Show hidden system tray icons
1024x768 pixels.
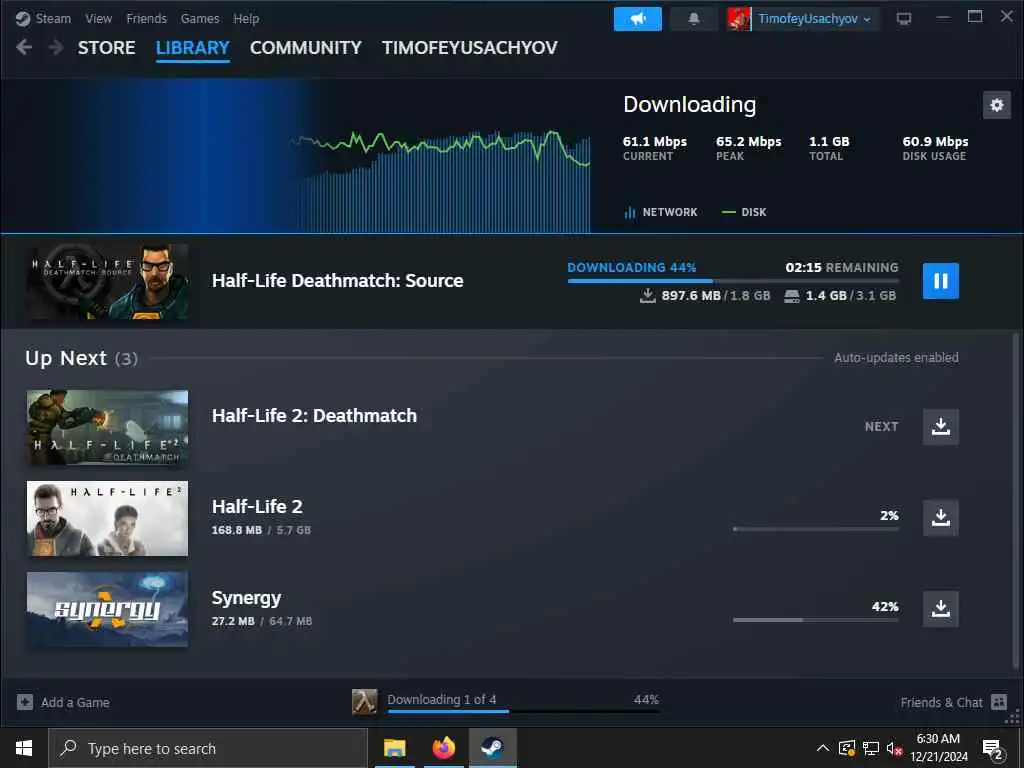tap(823, 748)
